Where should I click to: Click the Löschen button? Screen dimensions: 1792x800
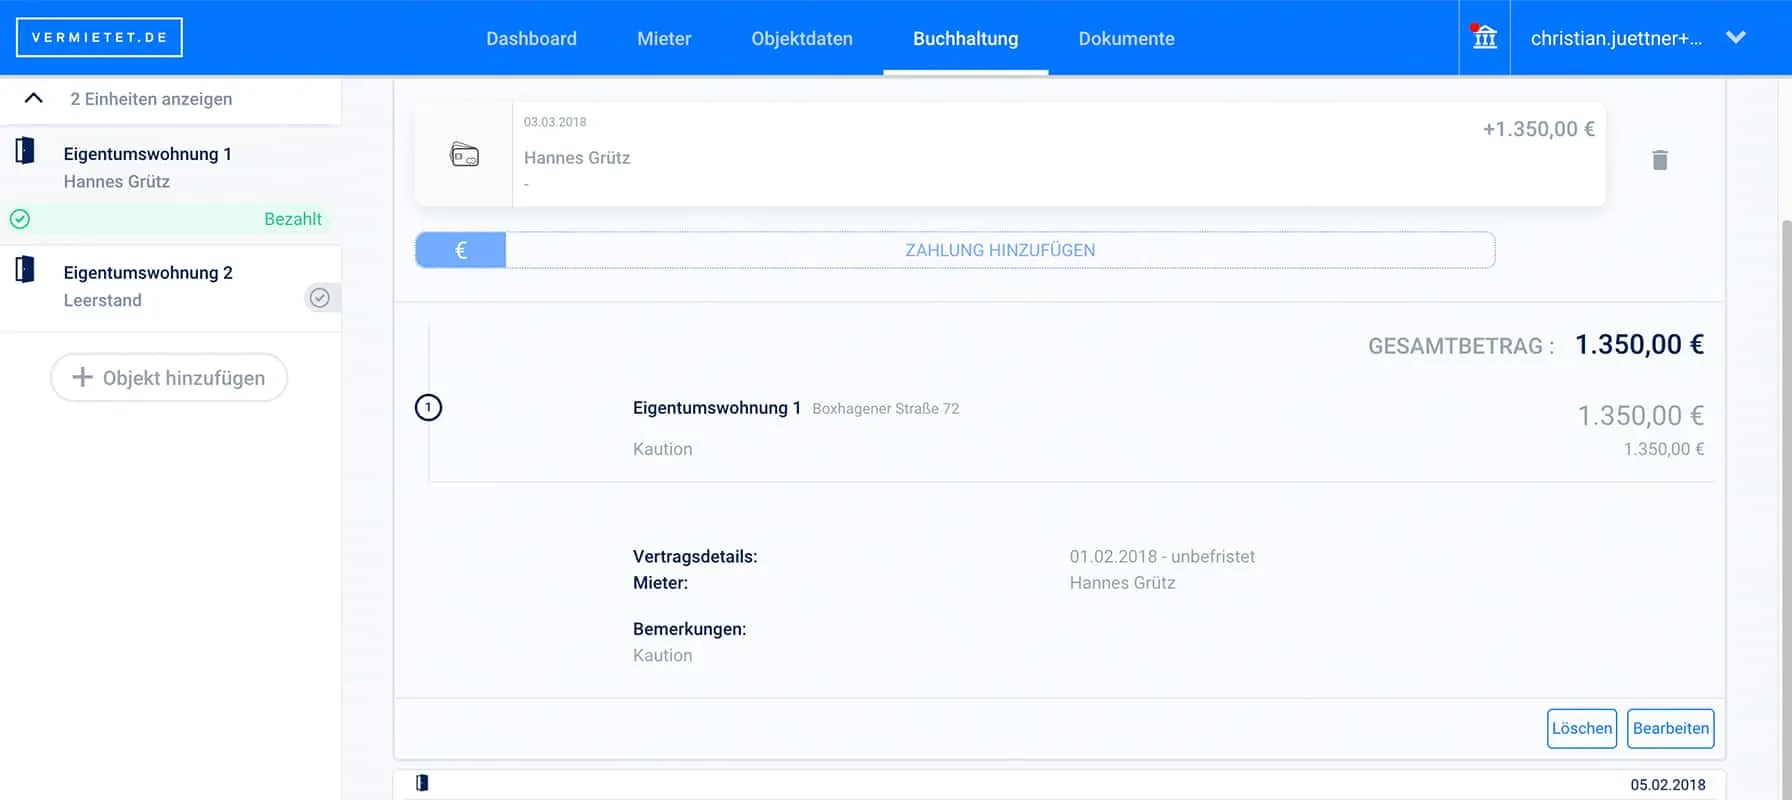(1582, 728)
